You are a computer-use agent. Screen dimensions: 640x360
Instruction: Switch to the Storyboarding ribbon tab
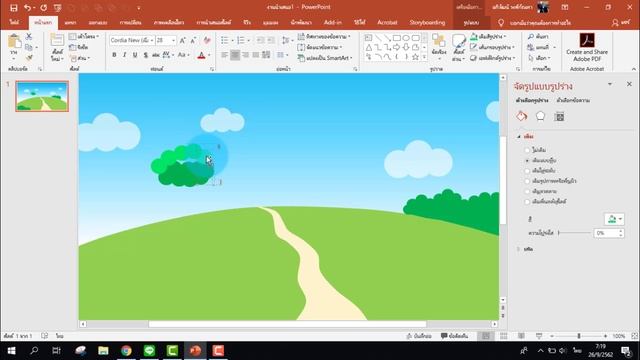[427, 22]
